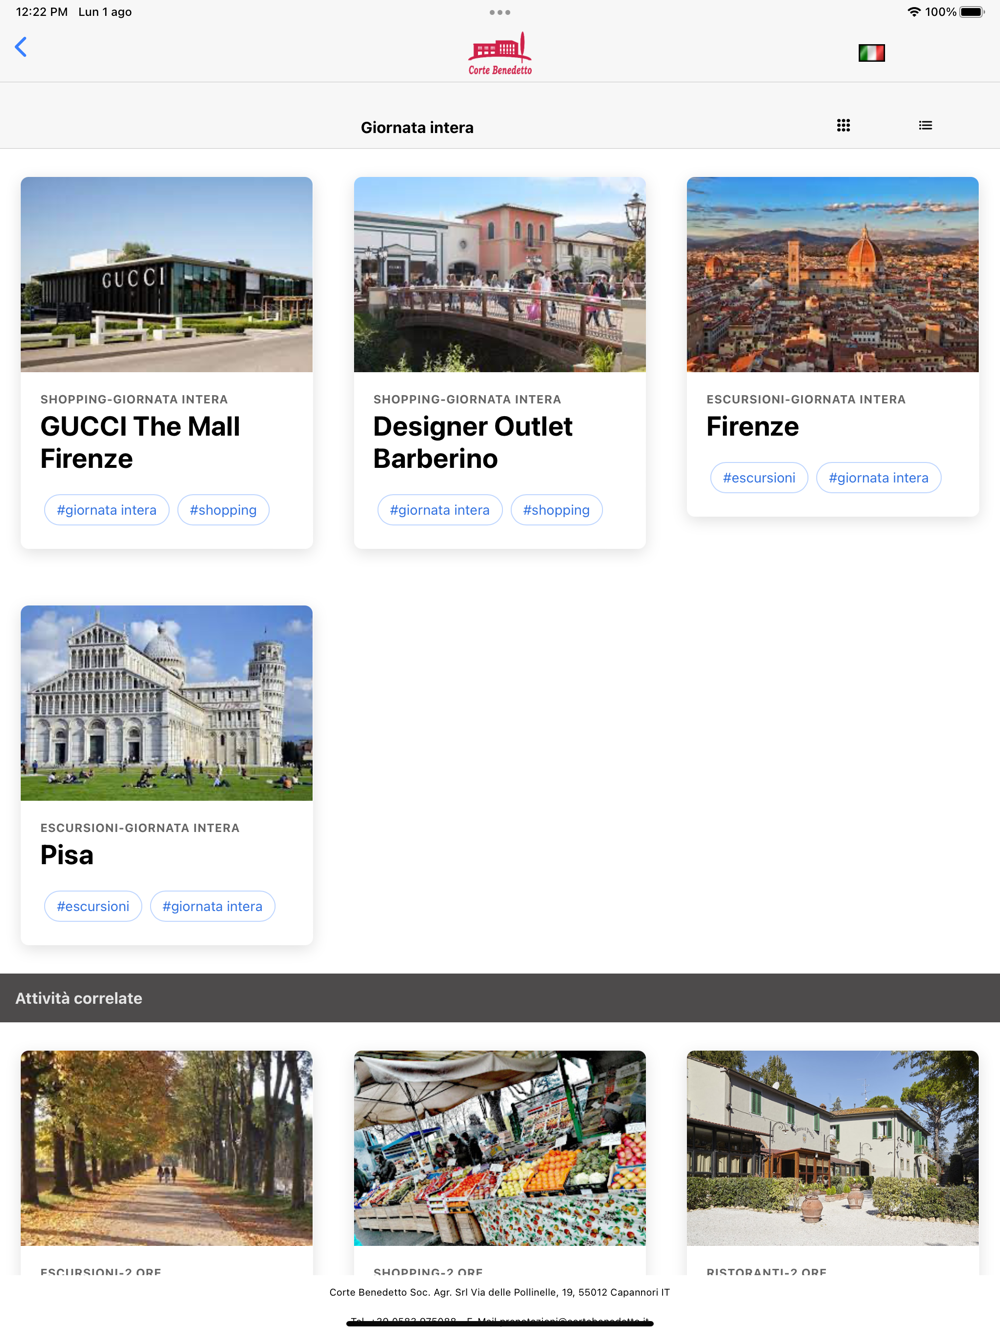
Task: Open the tree-lined autumn path photo
Action: 167,1148
